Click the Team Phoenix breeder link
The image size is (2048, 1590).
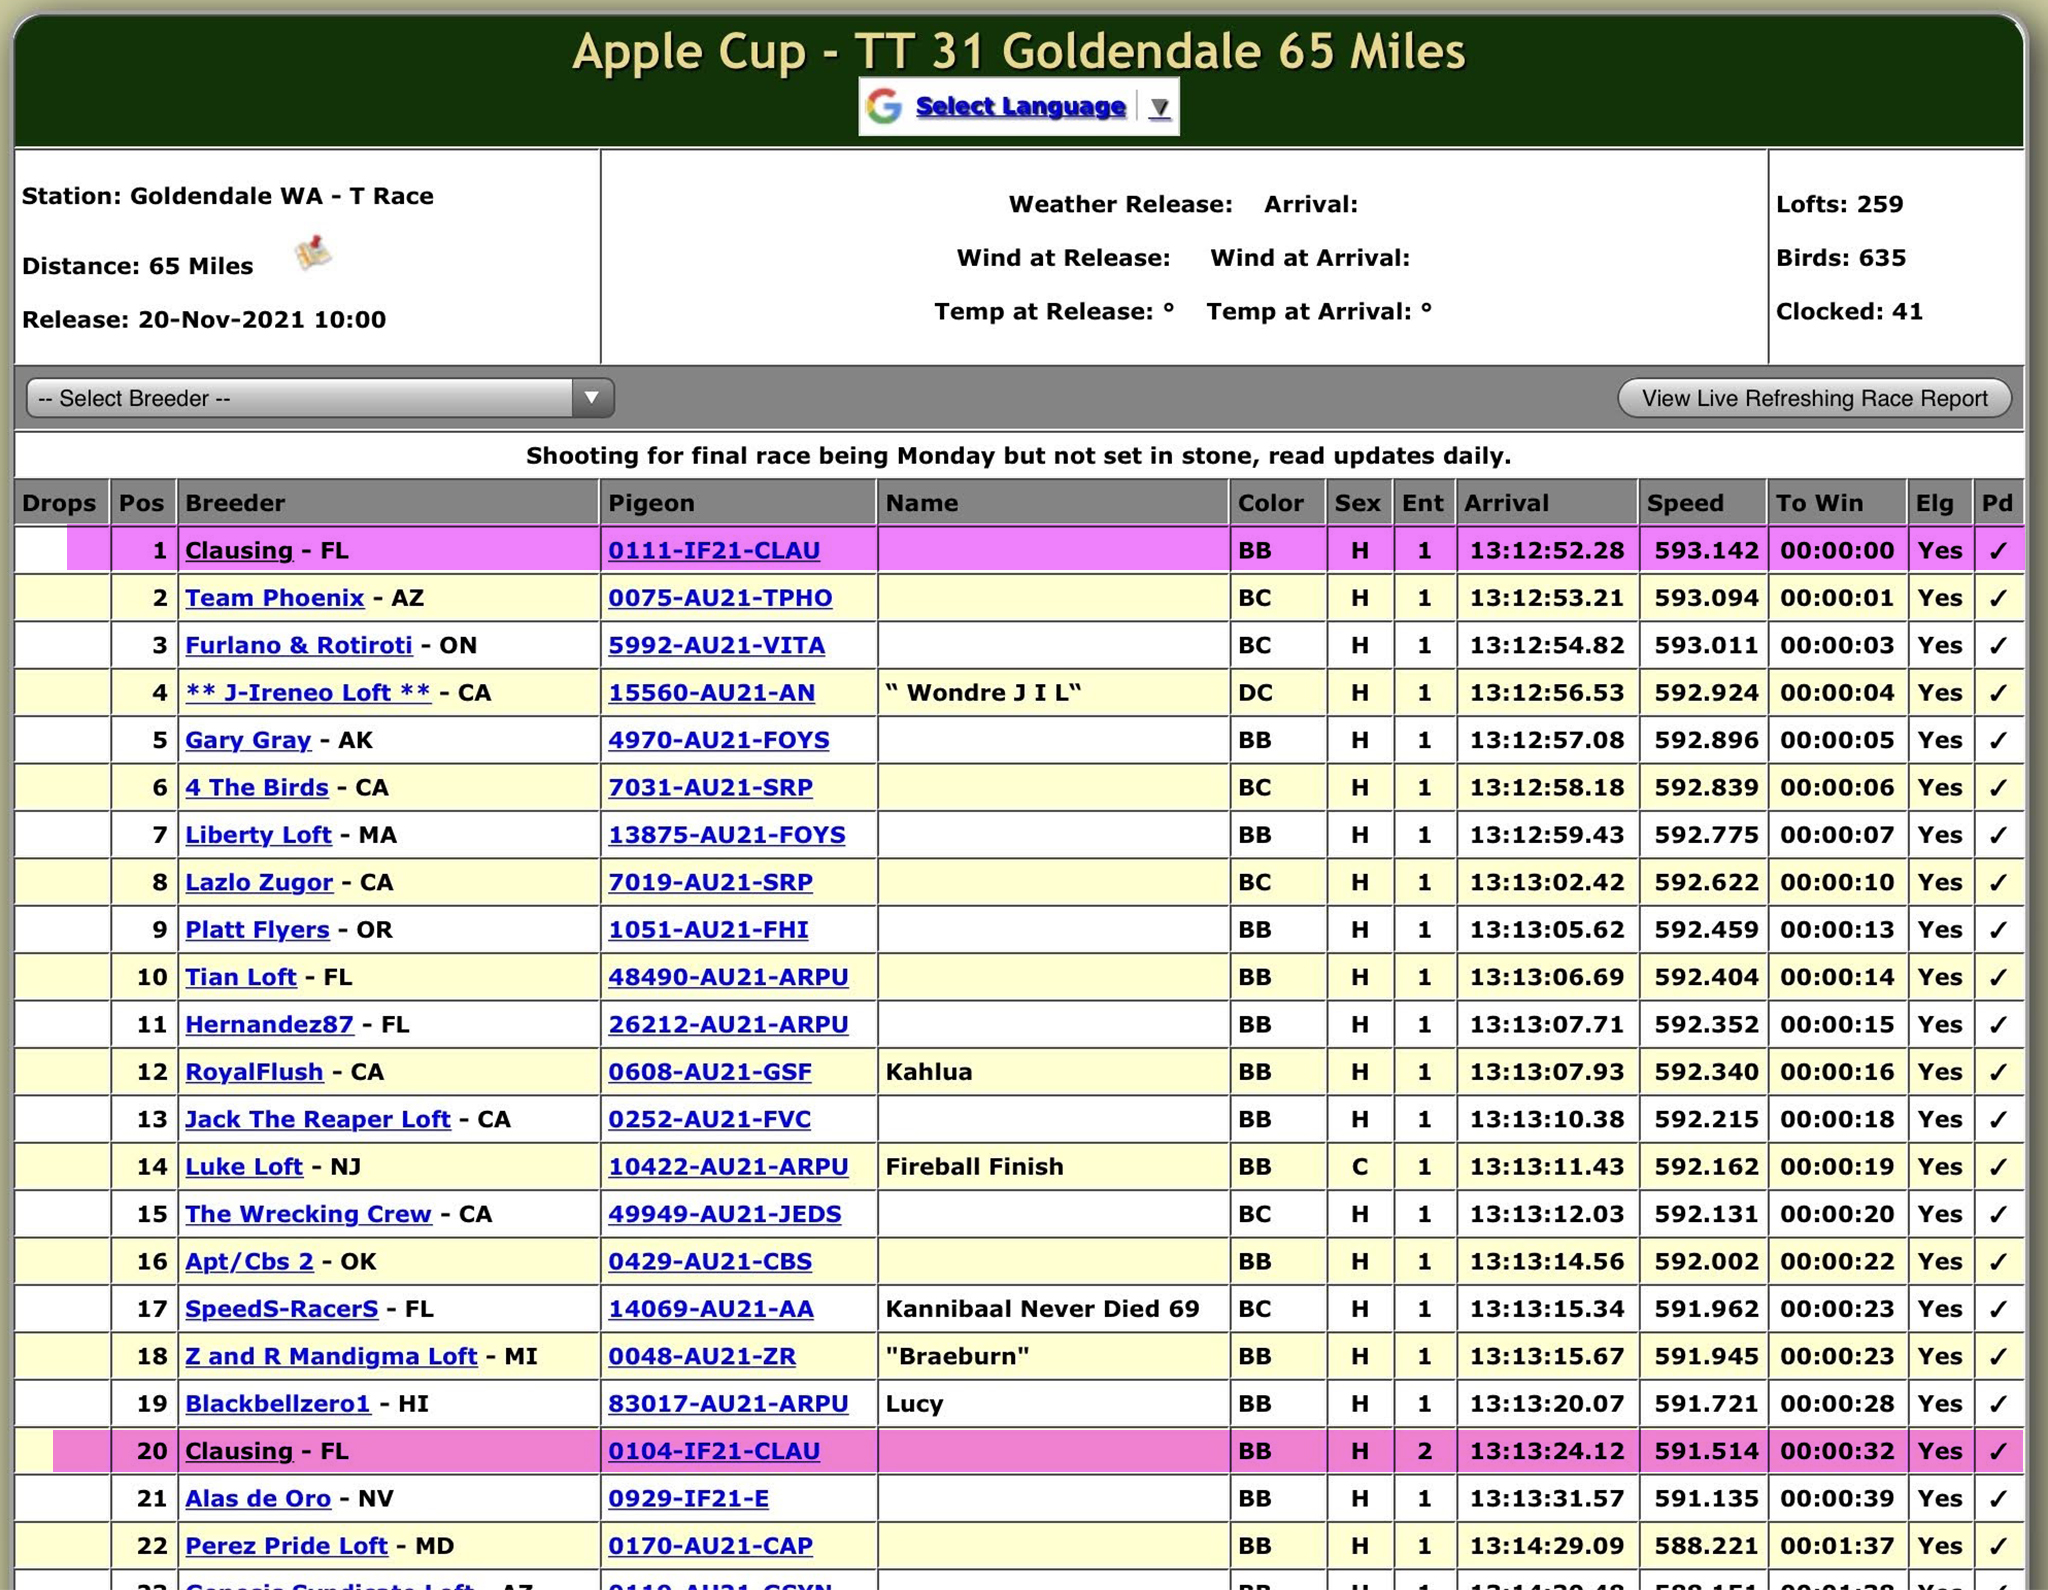click(x=274, y=598)
